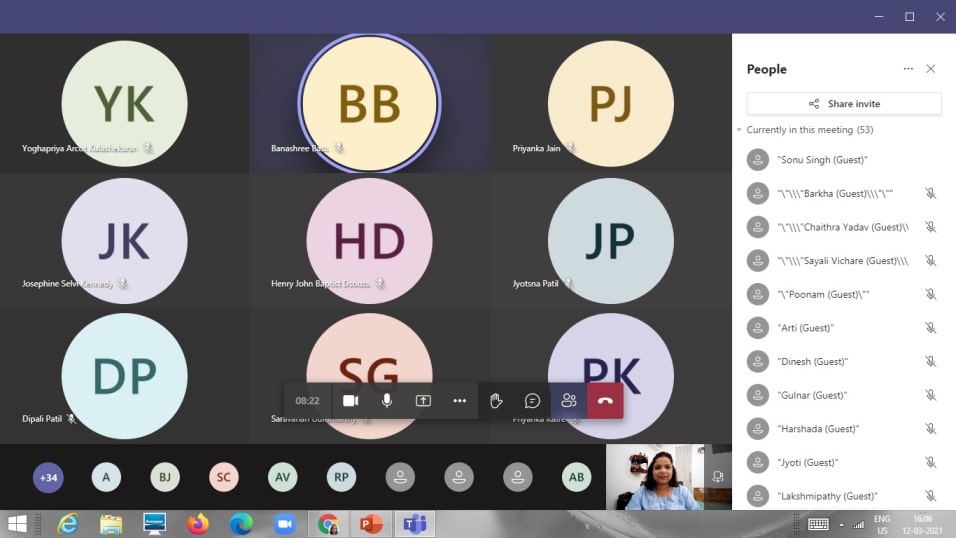Click the +34 overflow participants badge
956x538 pixels.
coord(47,478)
